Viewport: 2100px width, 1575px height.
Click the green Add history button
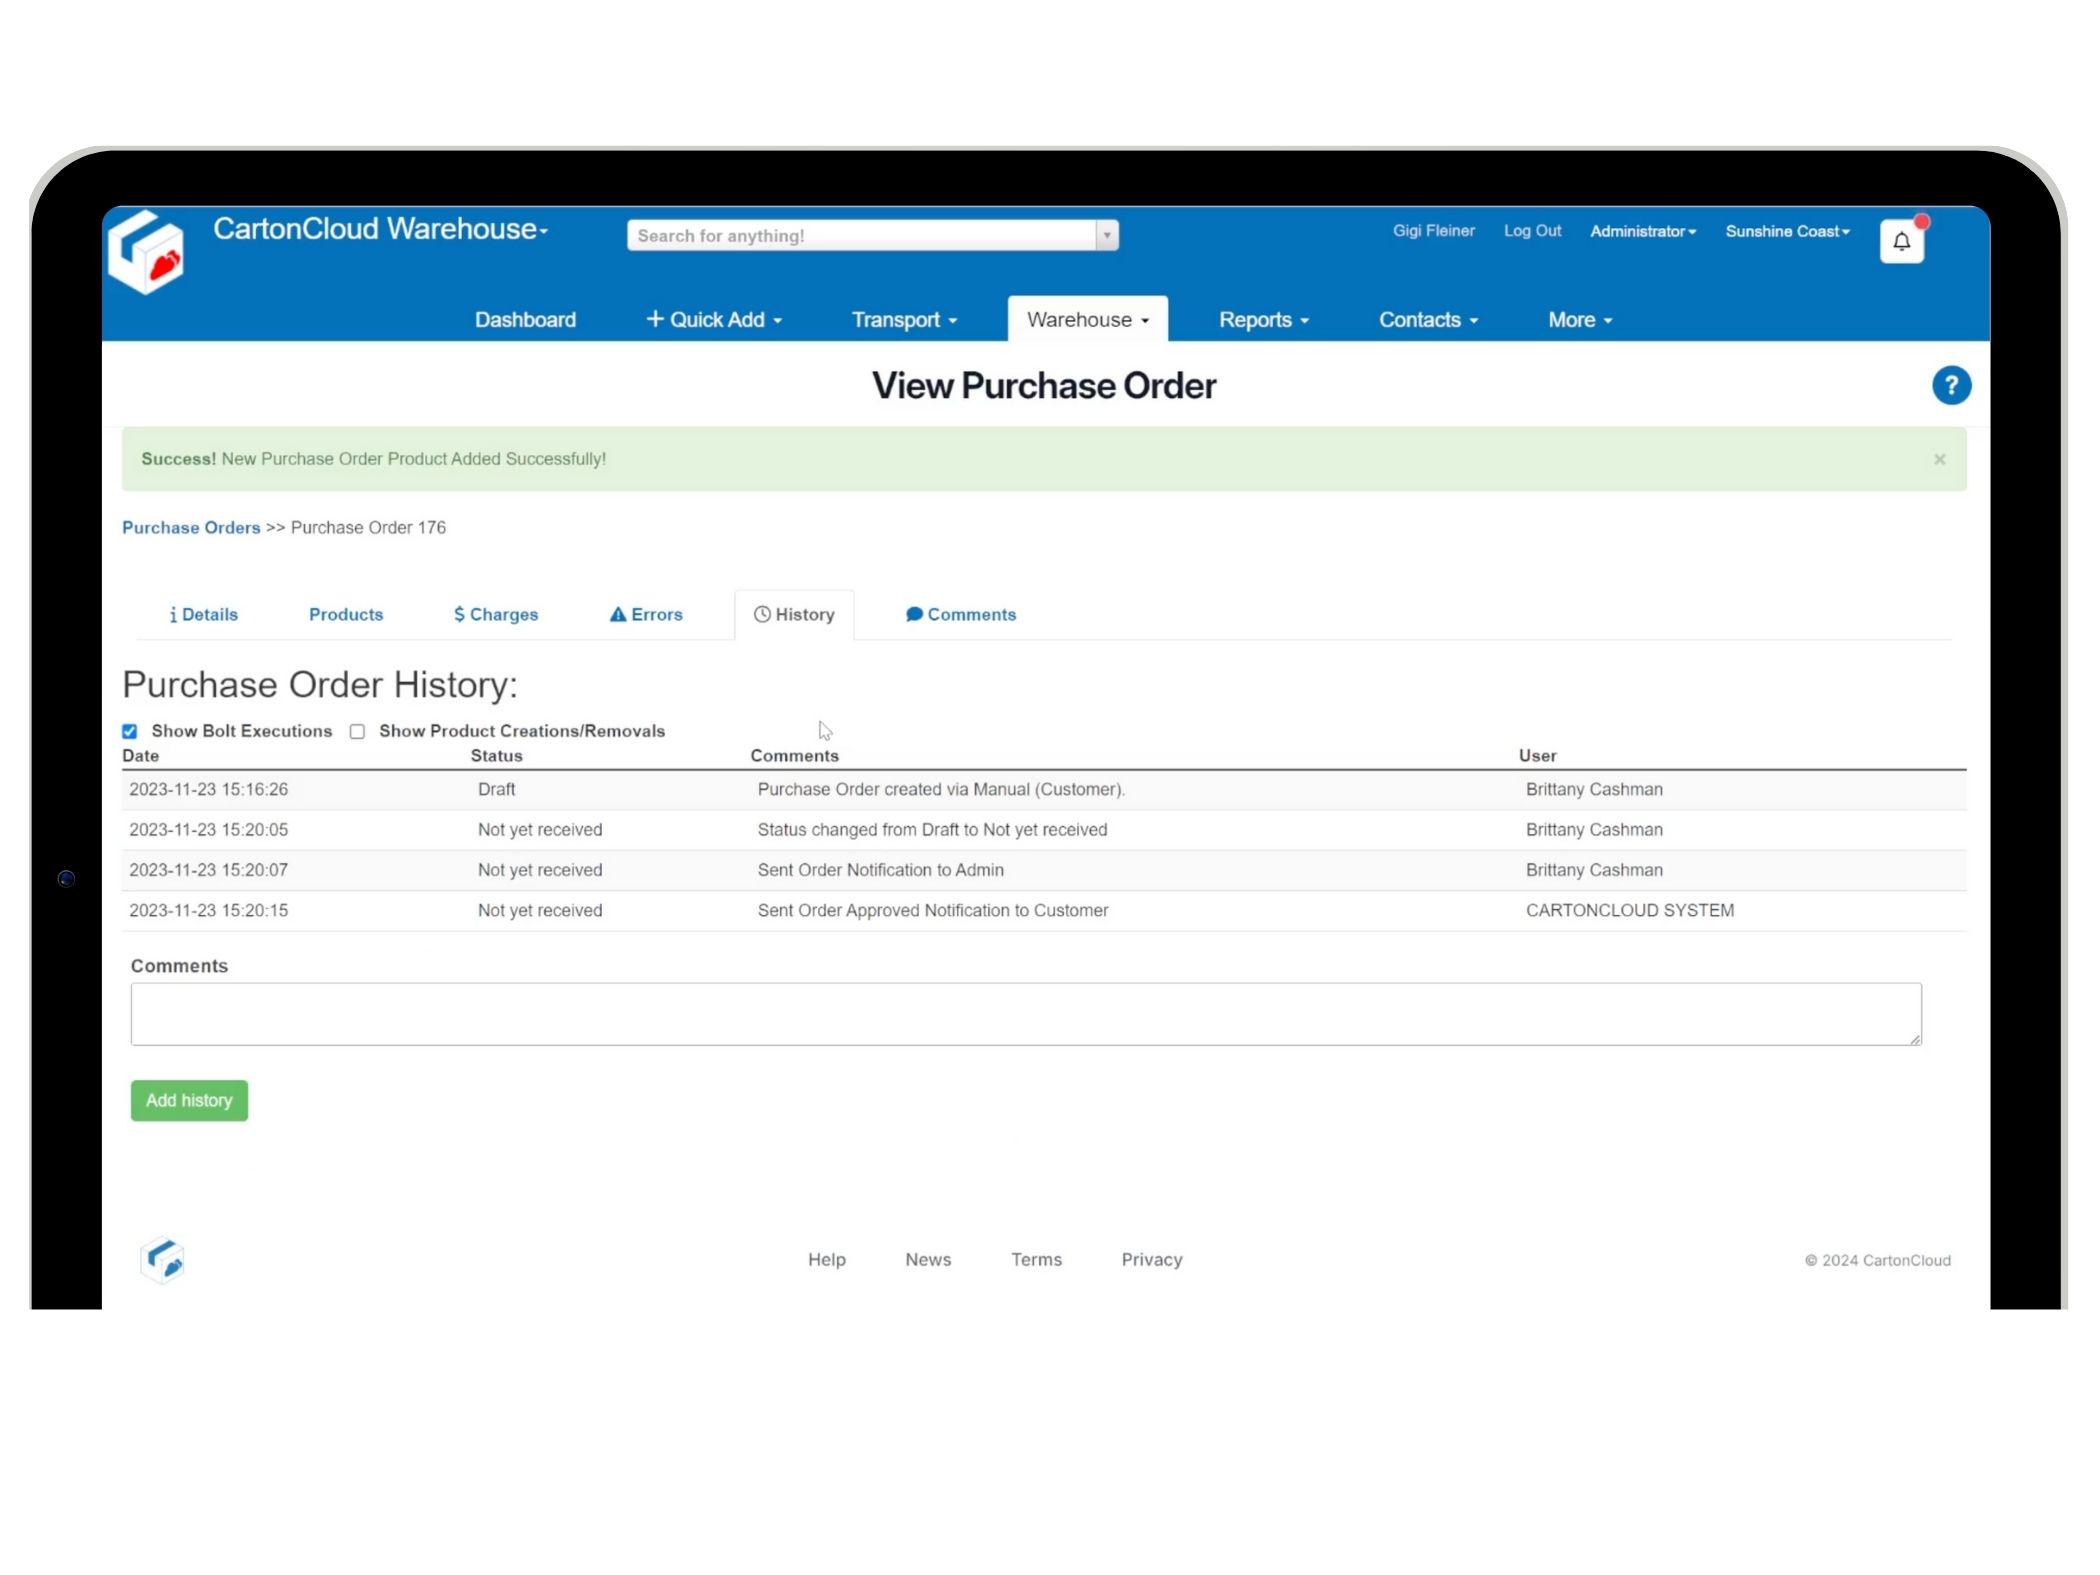(189, 1100)
